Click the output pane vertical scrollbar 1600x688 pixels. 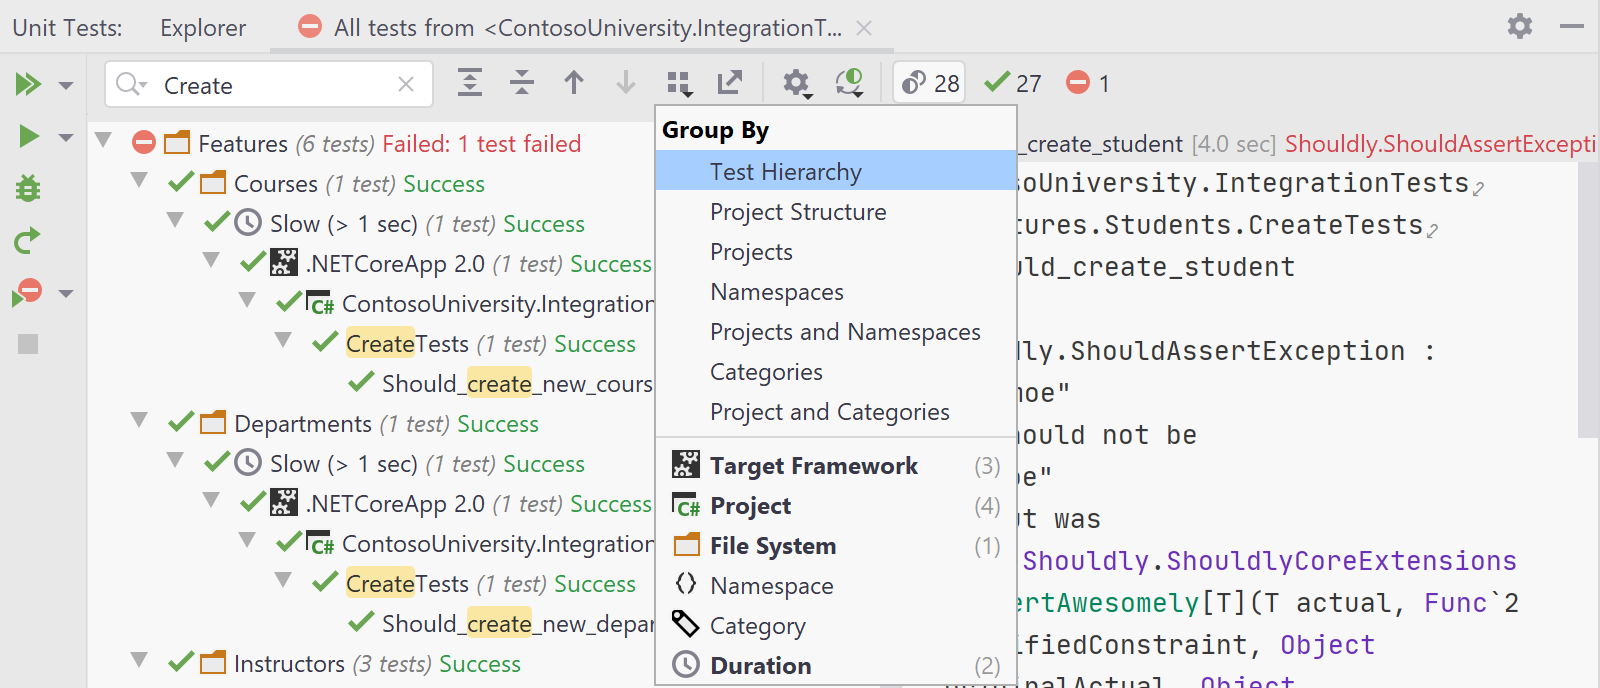[1588, 300]
